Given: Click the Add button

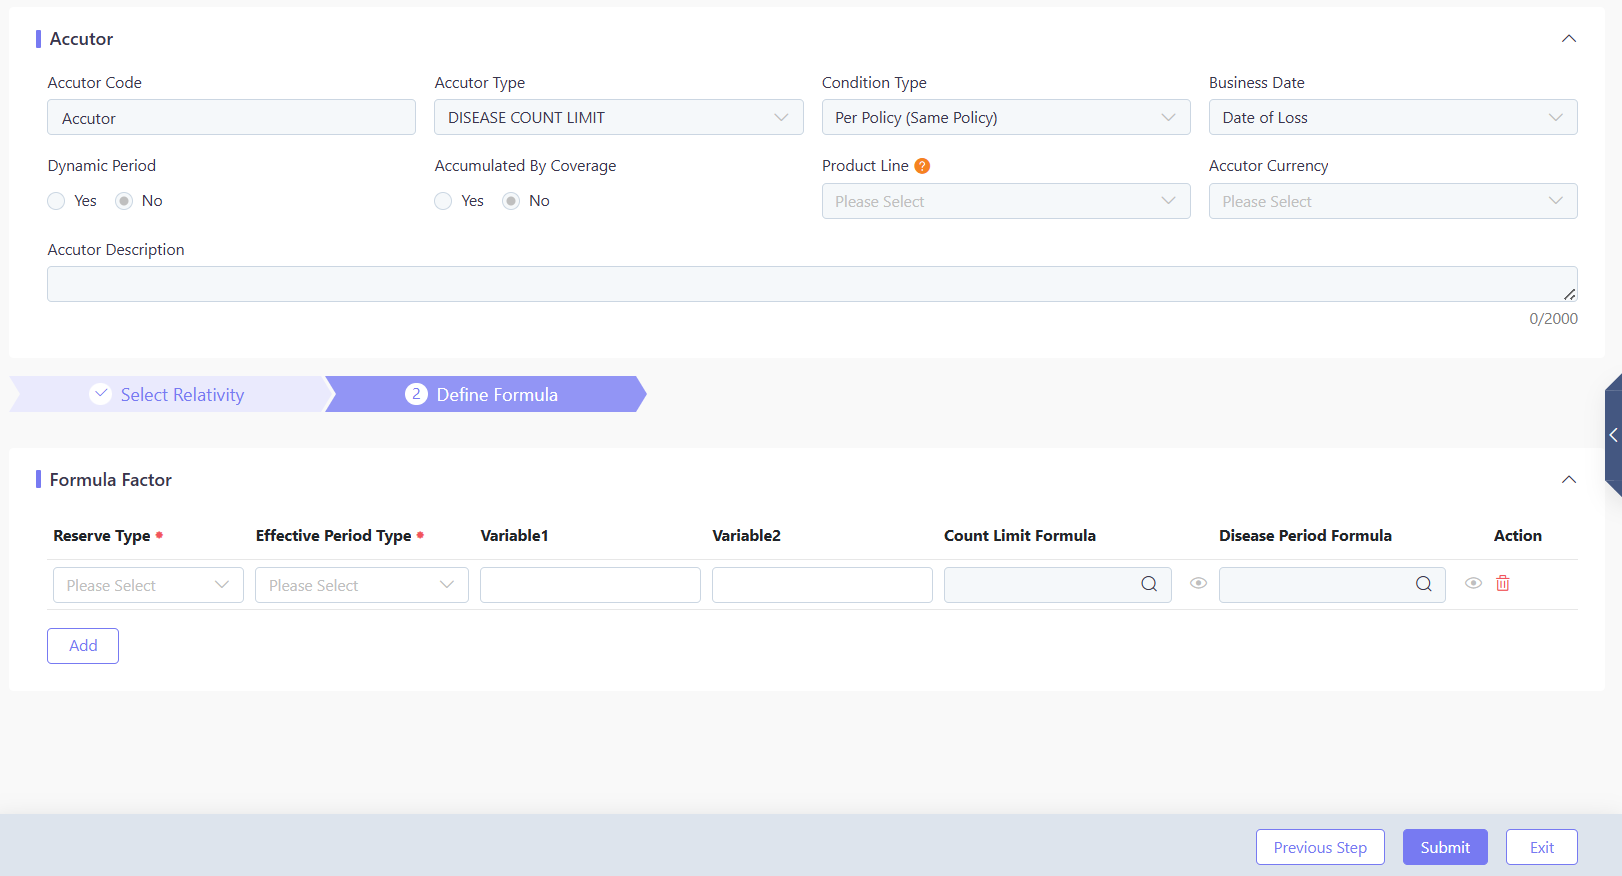Looking at the screenshot, I should [83, 646].
